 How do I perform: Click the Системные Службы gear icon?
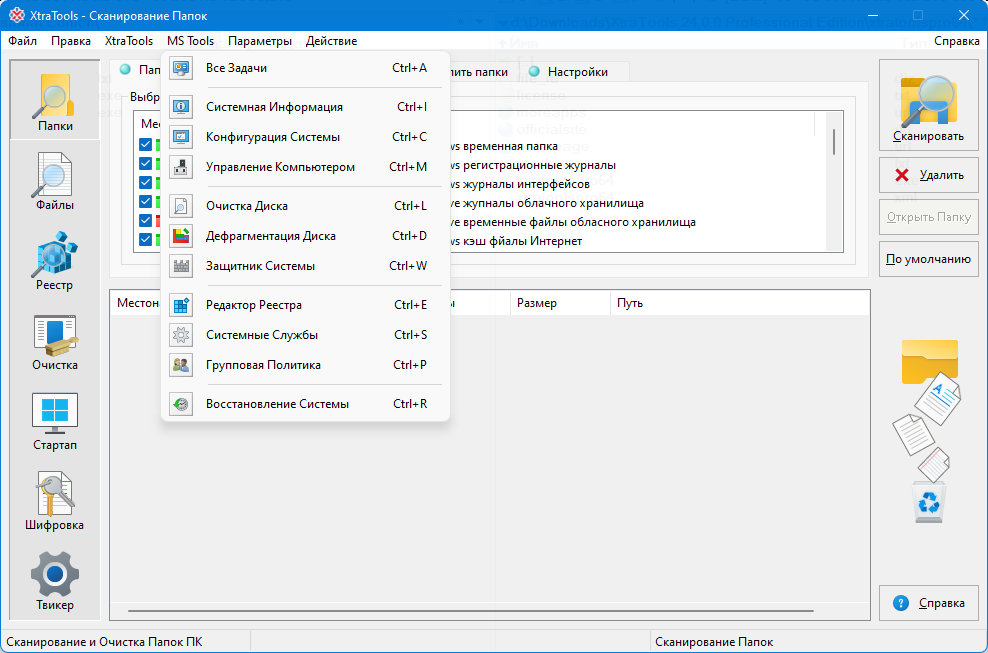pyautogui.click(x=181, y=335)
